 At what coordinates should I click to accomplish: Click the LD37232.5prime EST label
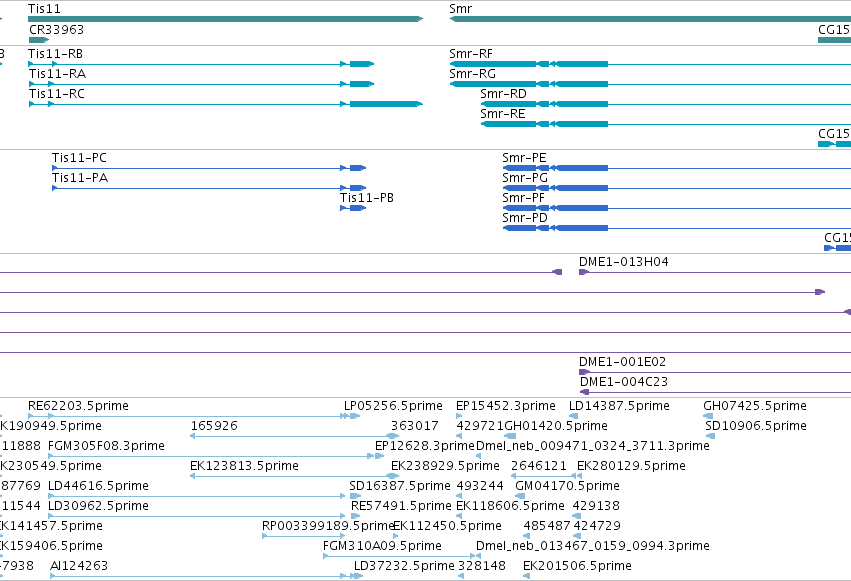(x=404, y=566)
